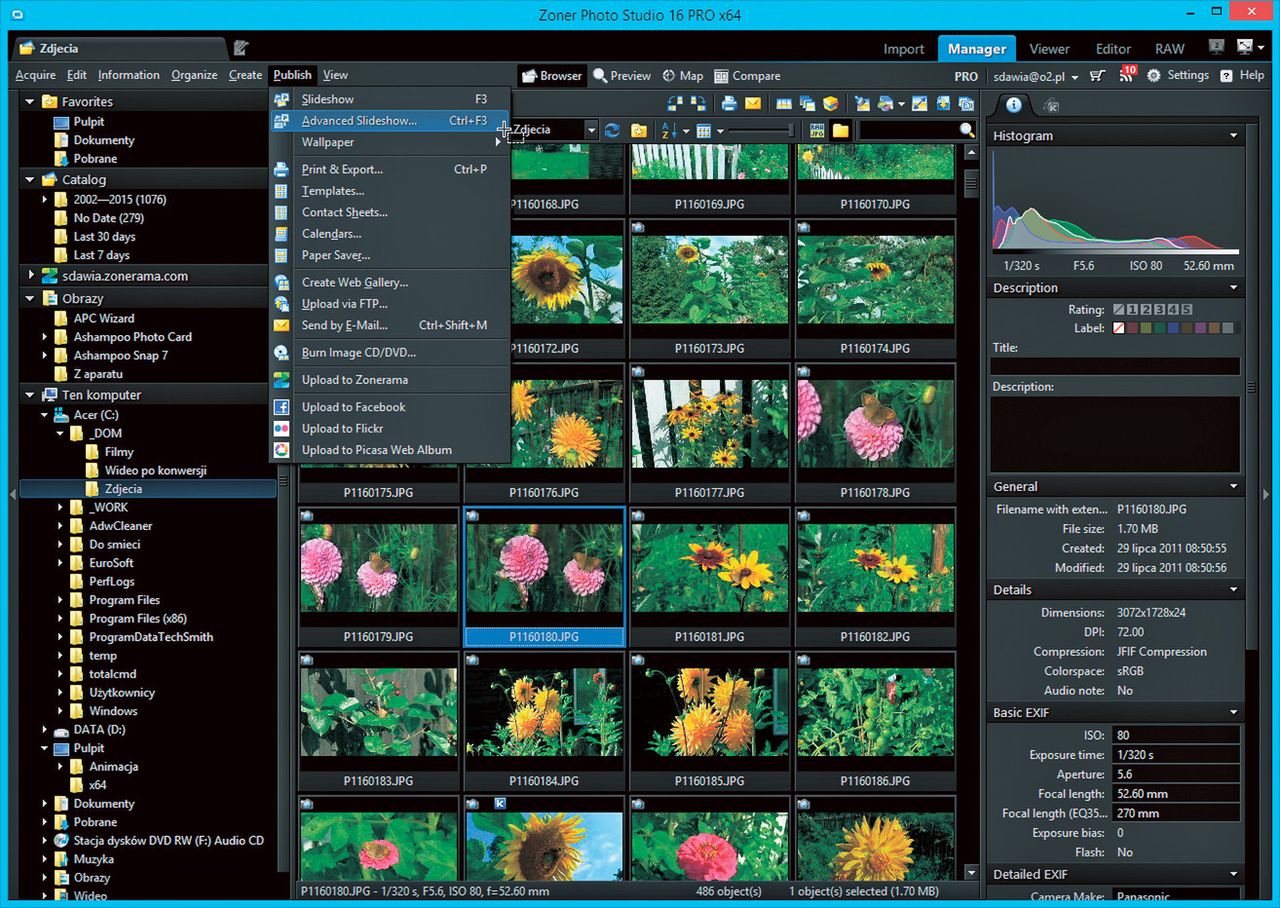The image size is (1280, 908).
Task: Choose Create Web Gallery menu entry
Action: pos(390,283)
